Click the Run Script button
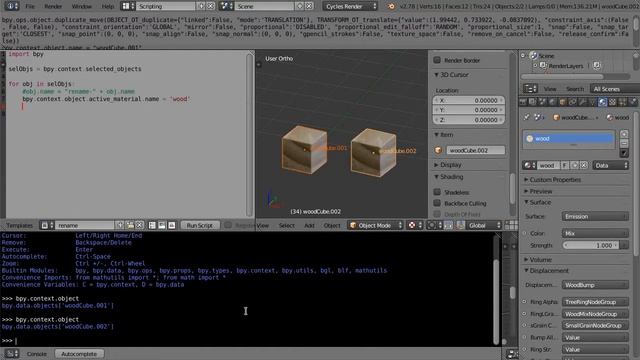Screen dimensions: 640x360 200,225
